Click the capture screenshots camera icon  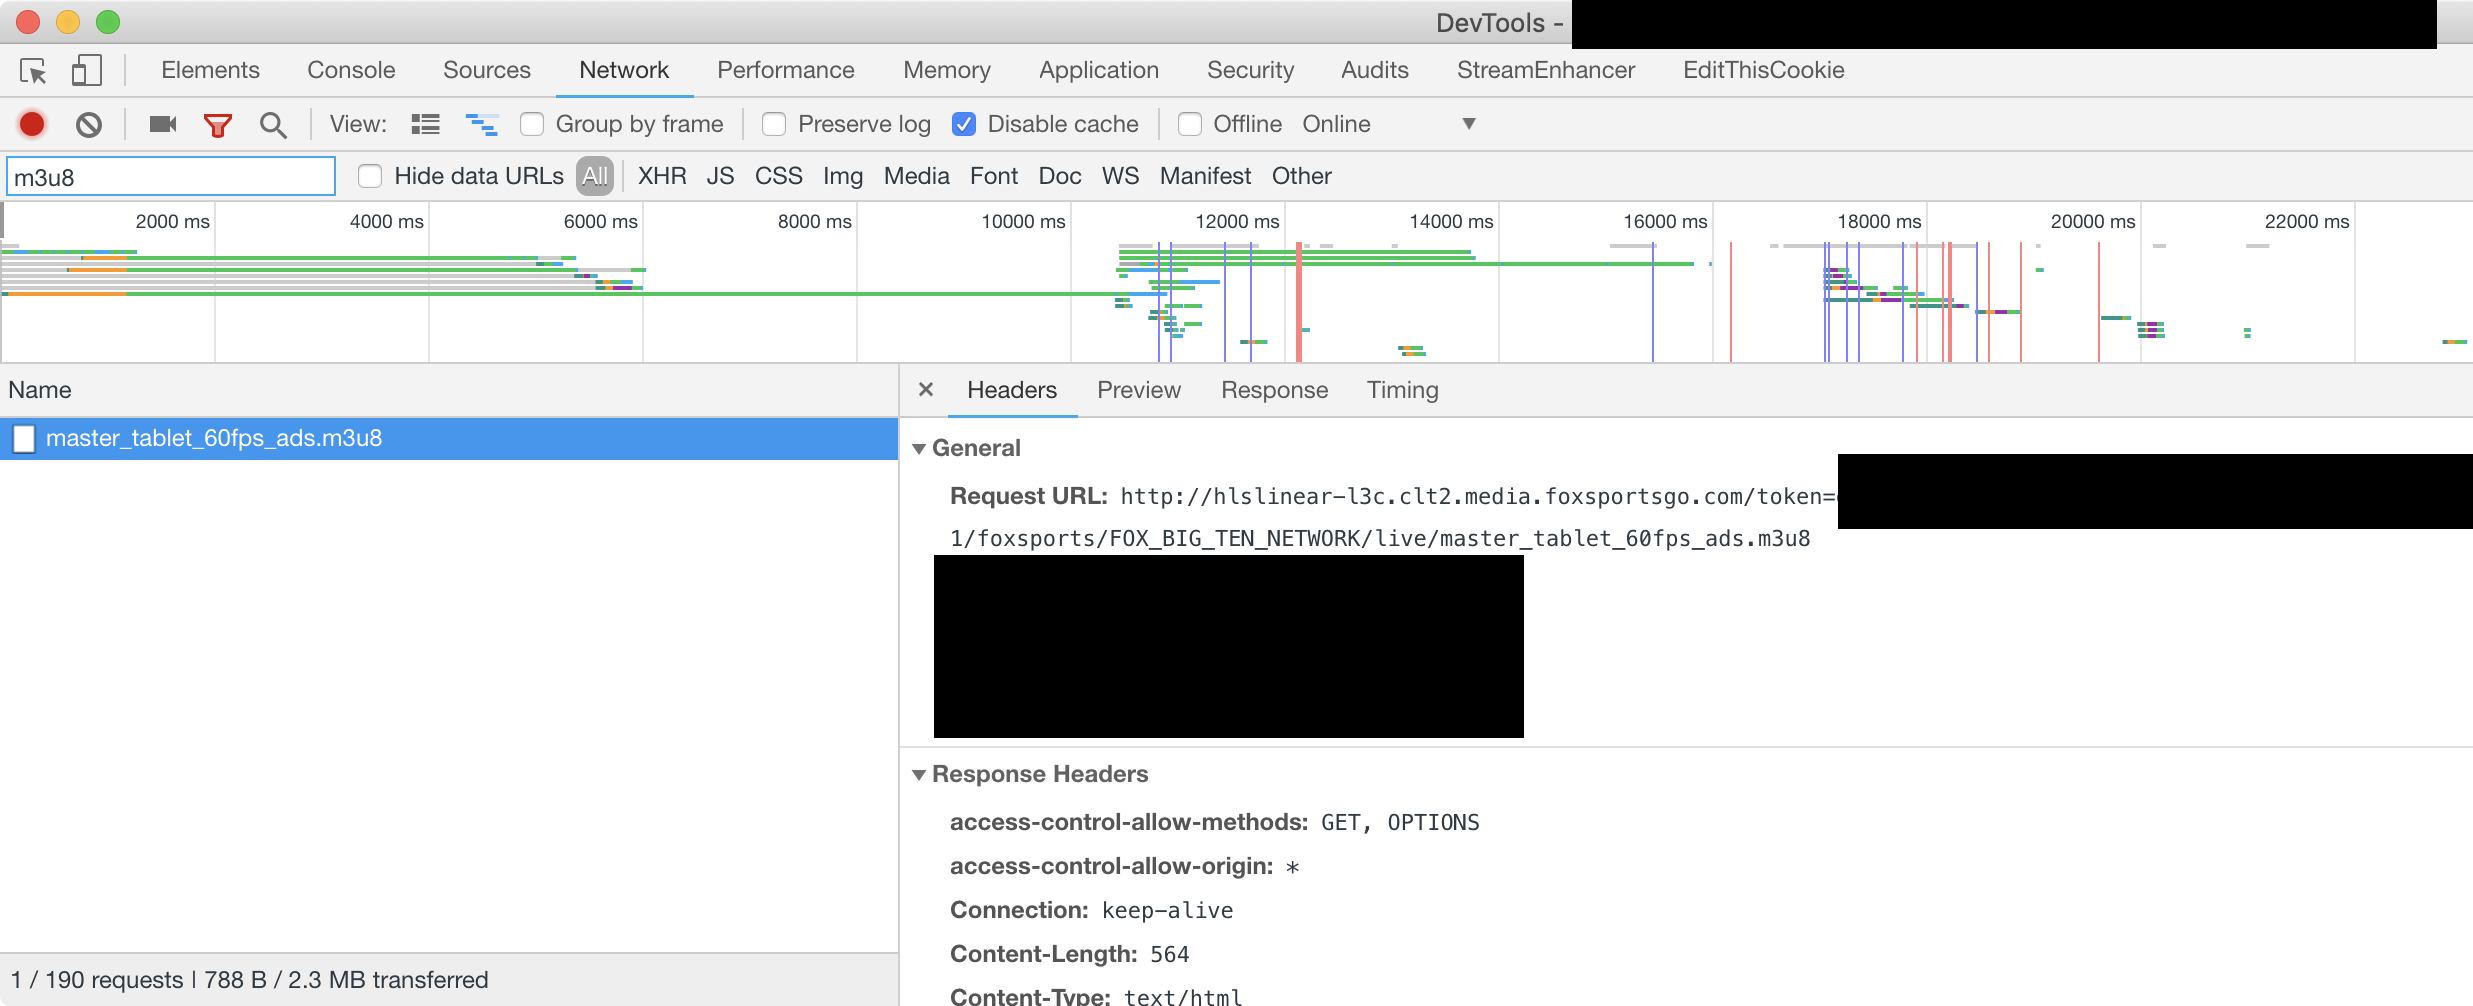click(162, 124)
